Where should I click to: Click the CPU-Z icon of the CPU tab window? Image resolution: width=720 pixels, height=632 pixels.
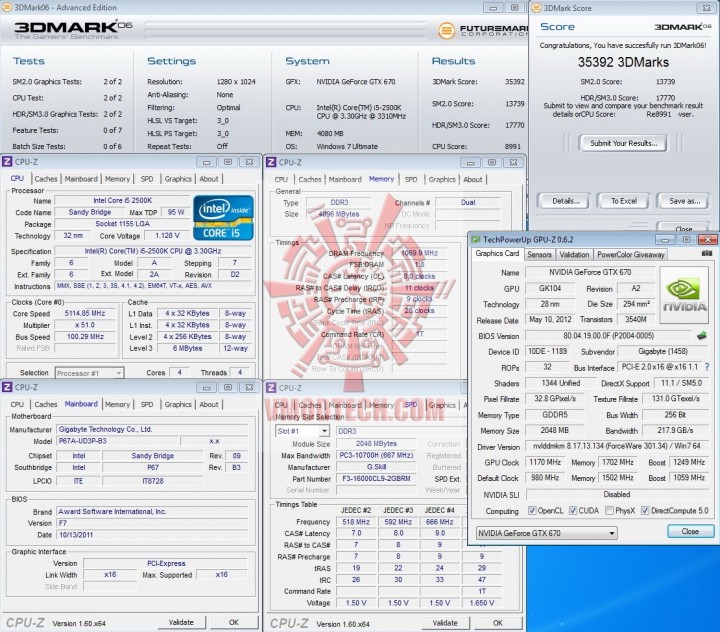point(7,161)
